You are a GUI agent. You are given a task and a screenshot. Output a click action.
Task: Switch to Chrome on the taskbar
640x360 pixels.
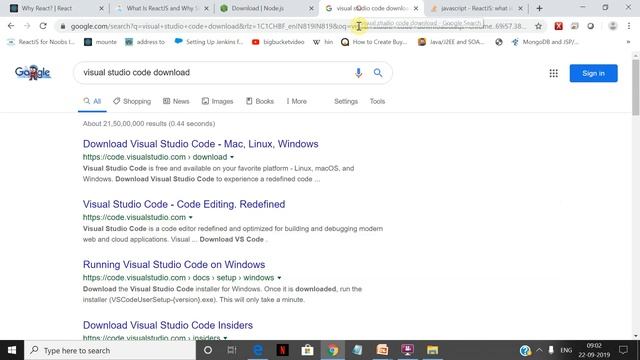(333, 350)
